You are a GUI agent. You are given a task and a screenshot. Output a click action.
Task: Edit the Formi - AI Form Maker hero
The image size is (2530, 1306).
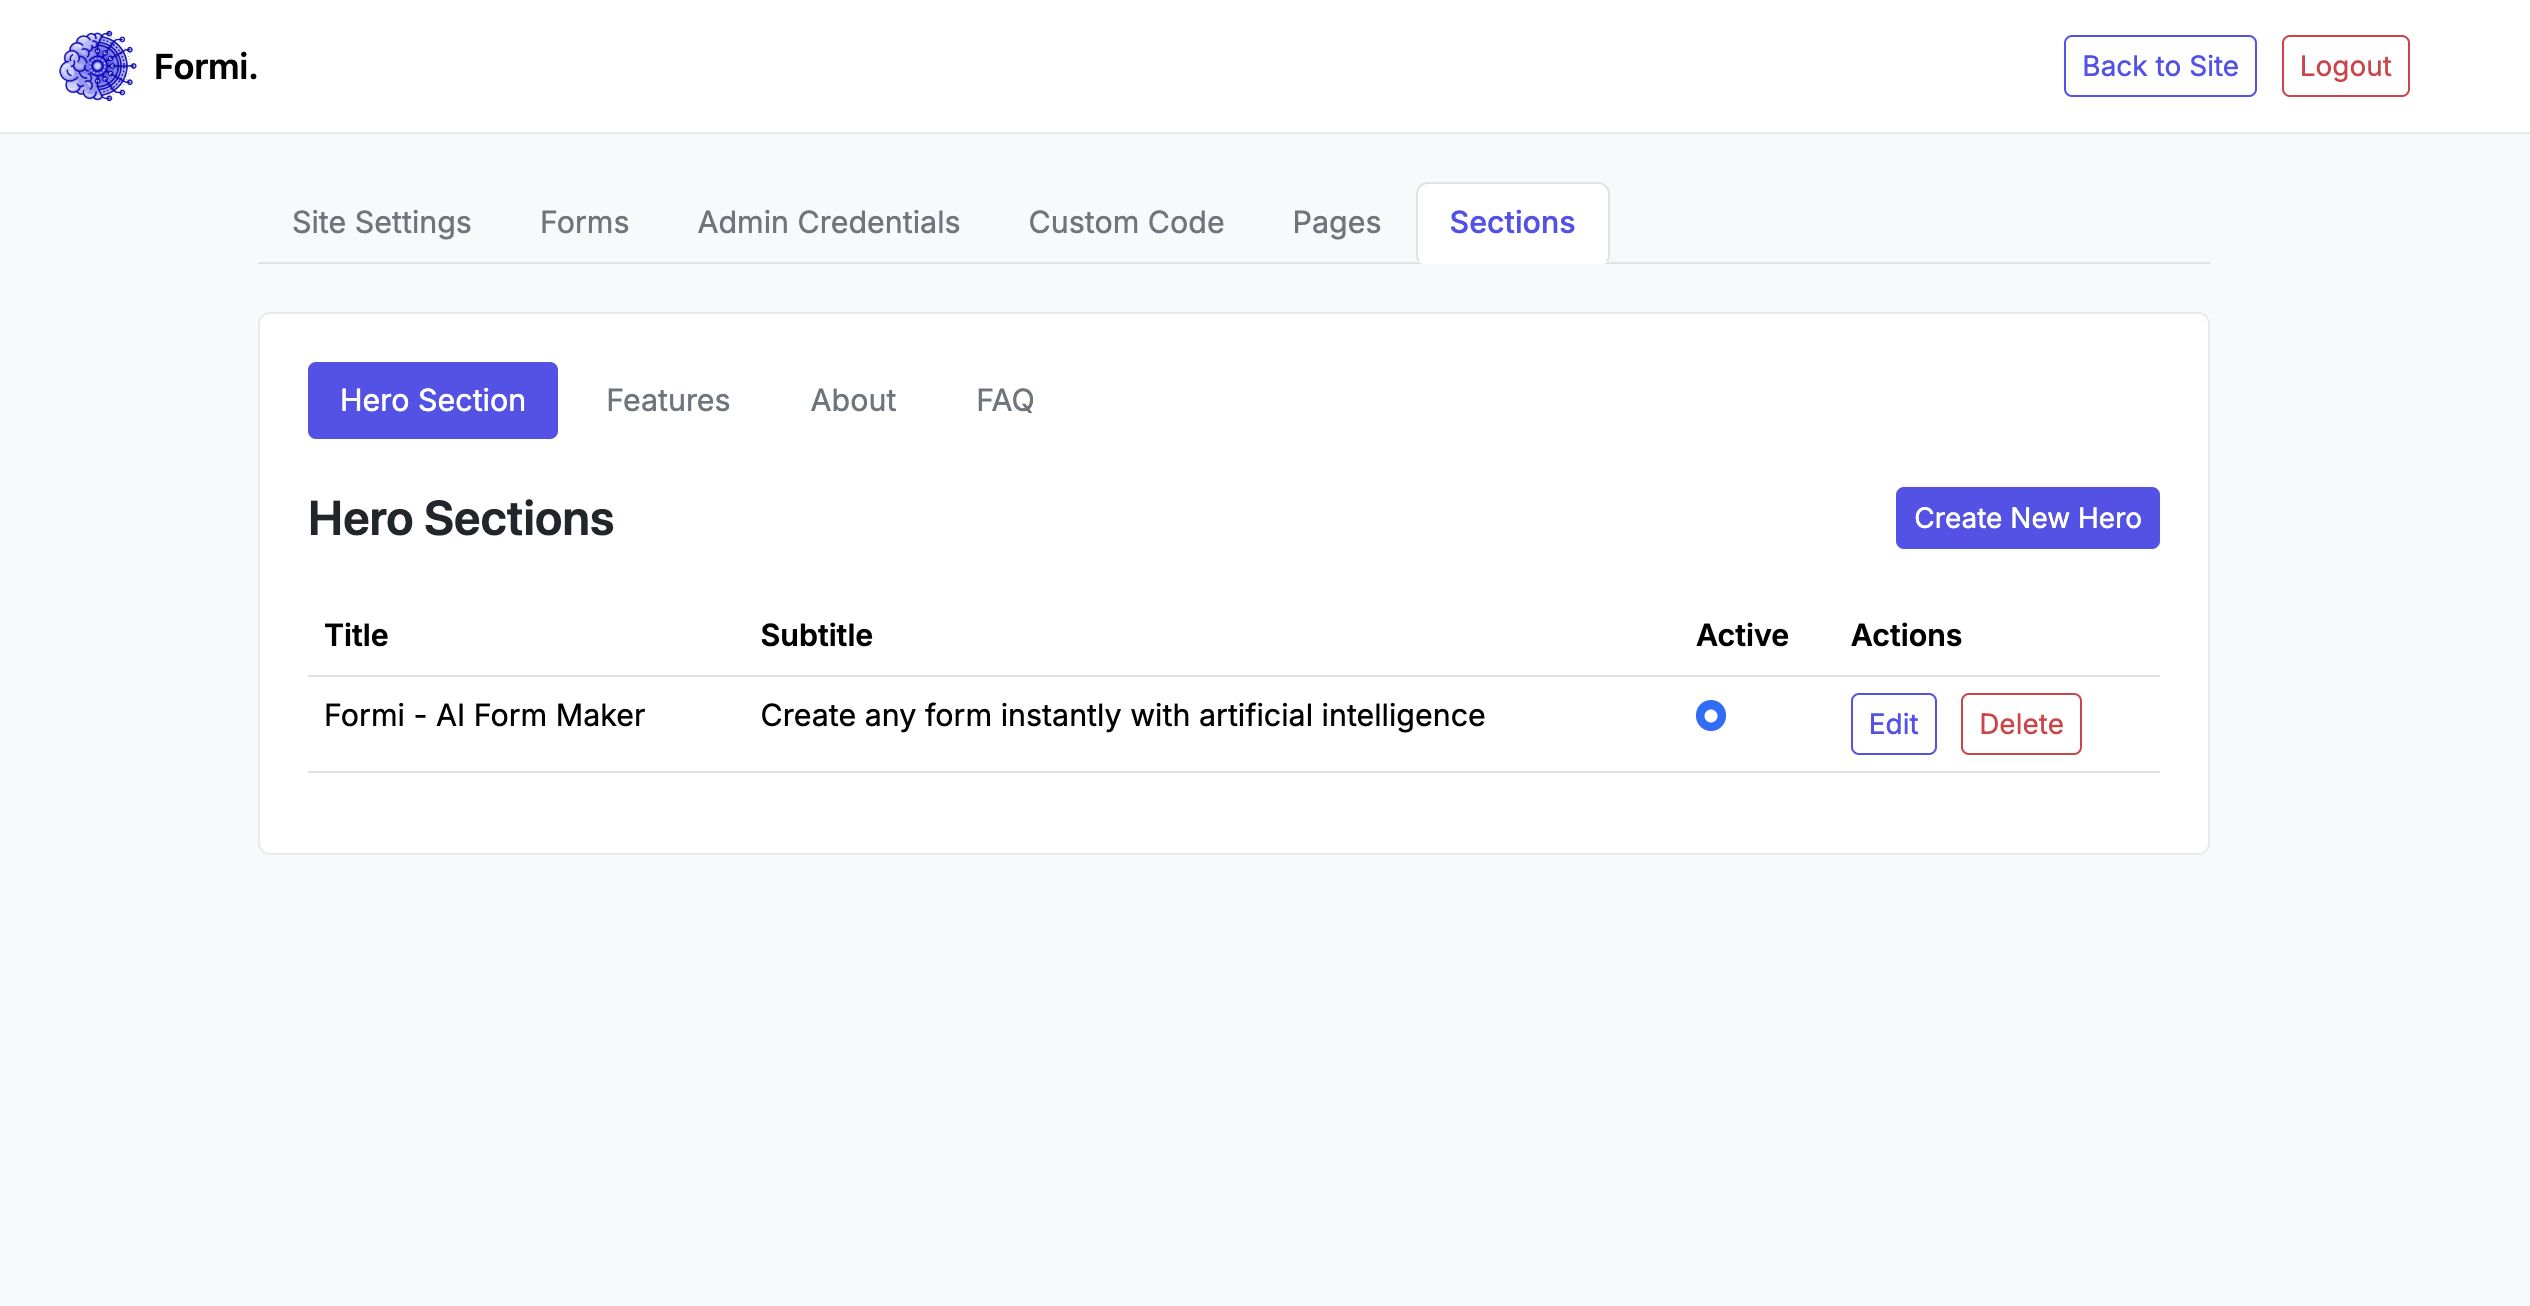tap(1893, 724)
